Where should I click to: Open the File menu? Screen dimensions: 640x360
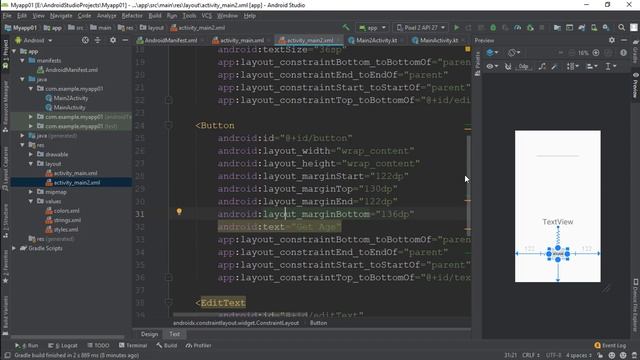click(7, 16)
